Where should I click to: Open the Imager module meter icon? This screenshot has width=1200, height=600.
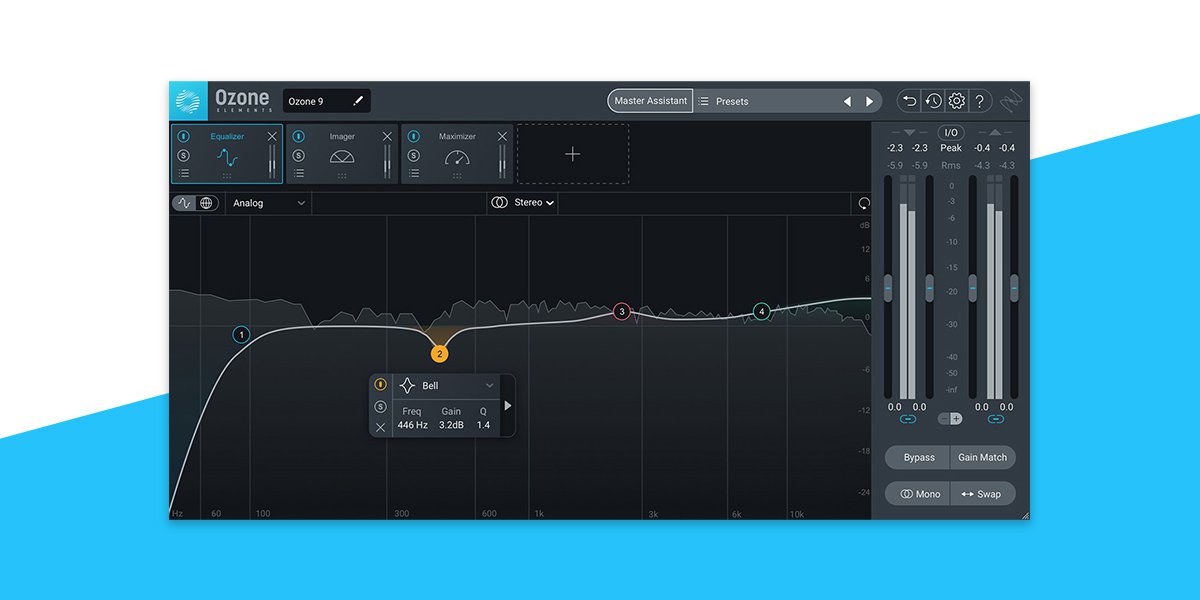coord(342,155)
